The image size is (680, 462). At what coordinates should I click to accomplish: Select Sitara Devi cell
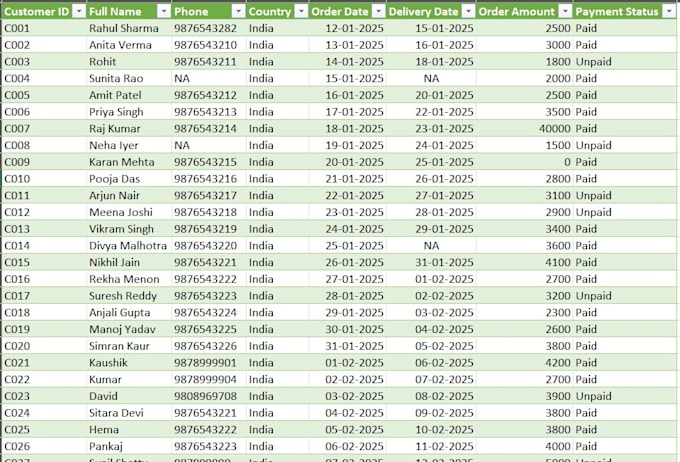[129, 413]
